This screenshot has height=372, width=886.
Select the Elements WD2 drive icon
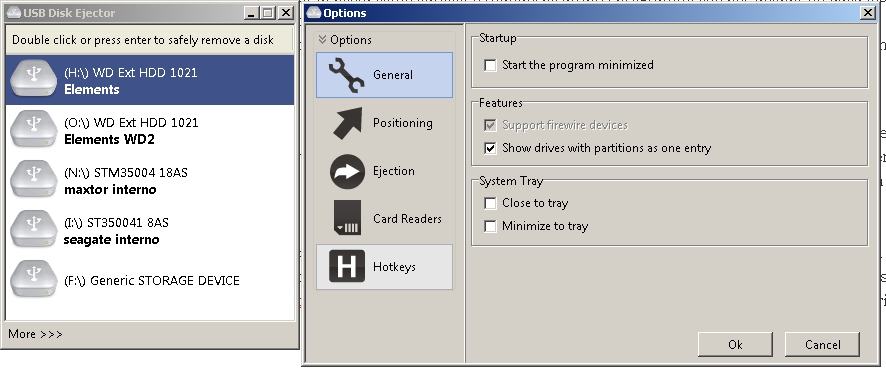[33, 129]
